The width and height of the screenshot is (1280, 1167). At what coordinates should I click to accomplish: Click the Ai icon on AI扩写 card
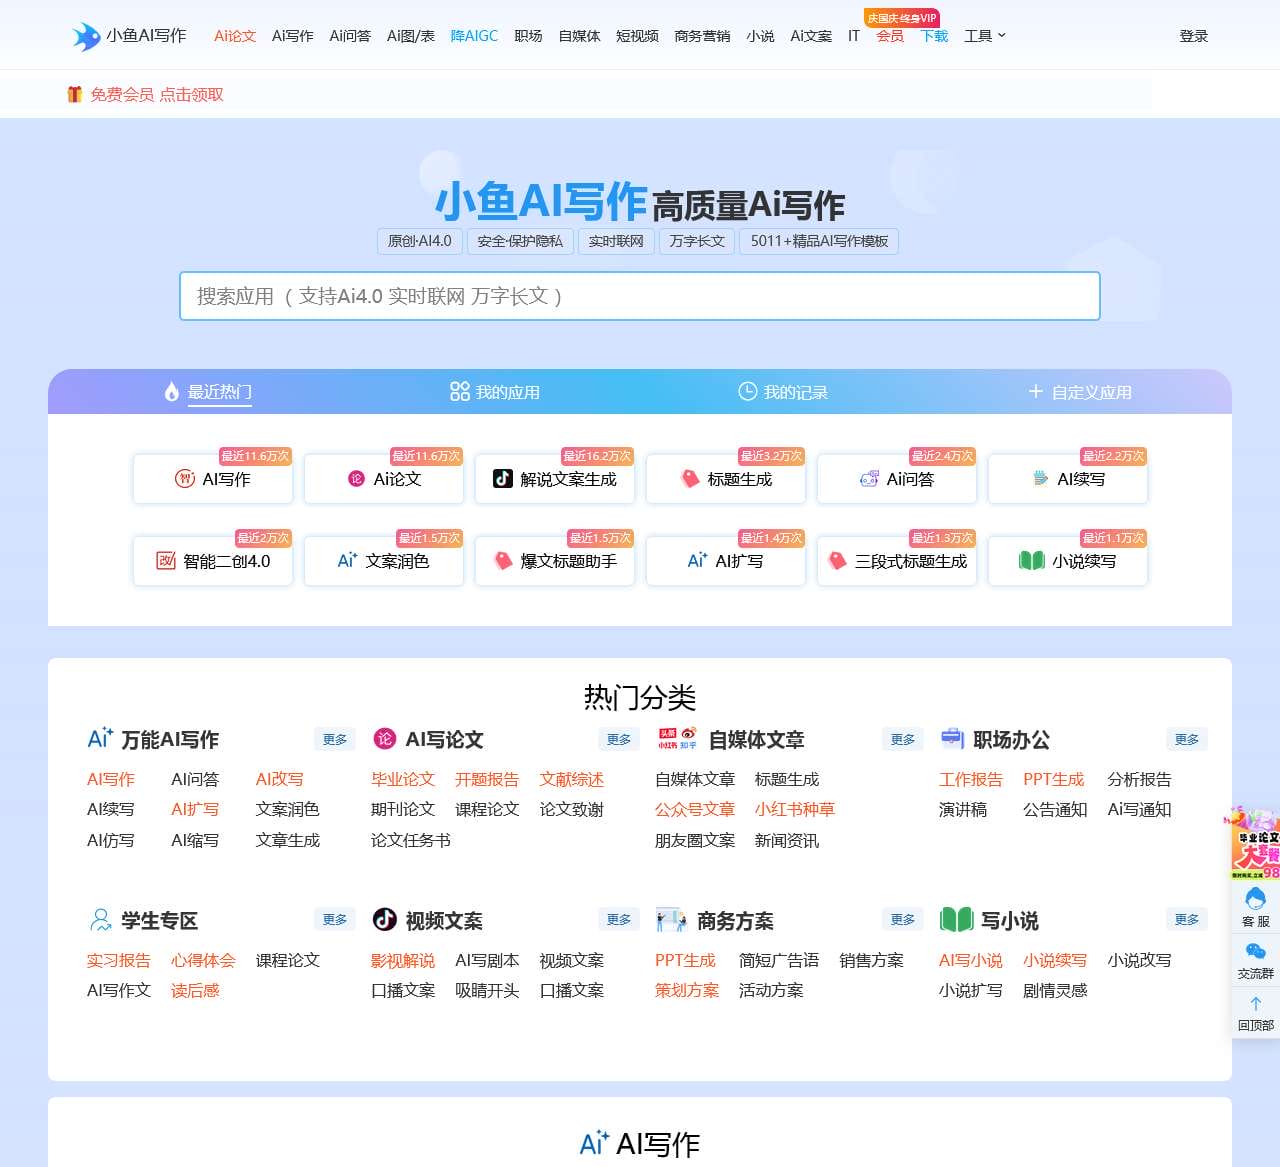tap(697, 561)
